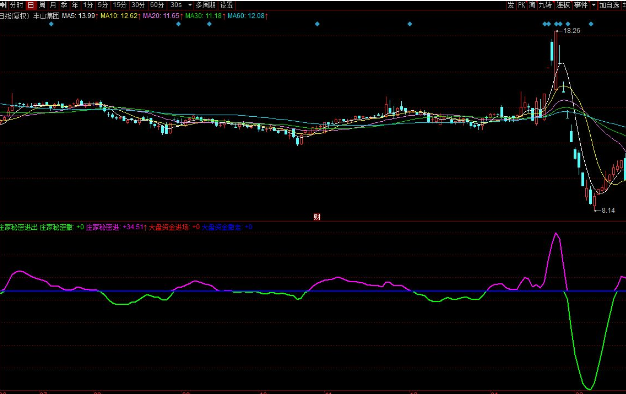The image size is (626, 394).
Task: Select the 15分 chart period
Action: point(119,5)
